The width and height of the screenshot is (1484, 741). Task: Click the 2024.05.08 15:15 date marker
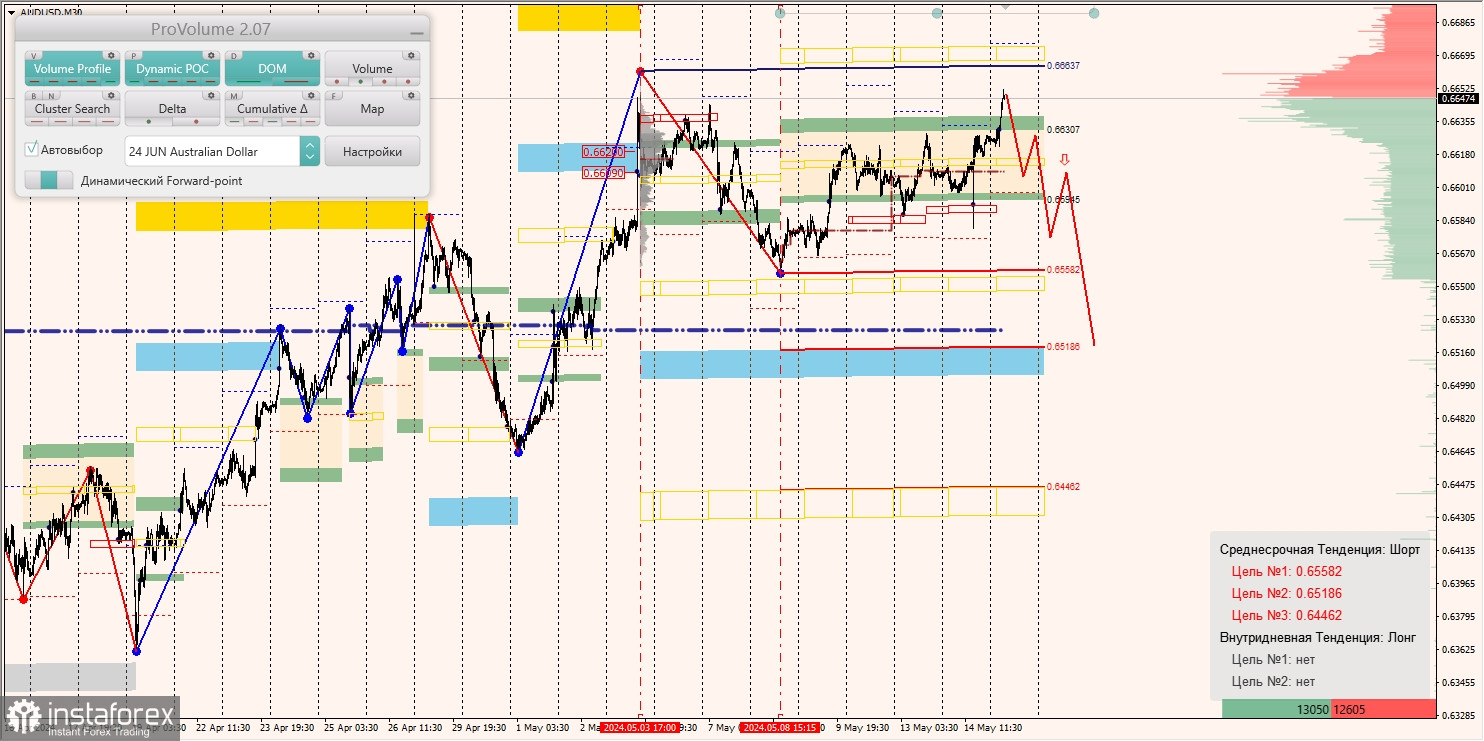[780, 727]
